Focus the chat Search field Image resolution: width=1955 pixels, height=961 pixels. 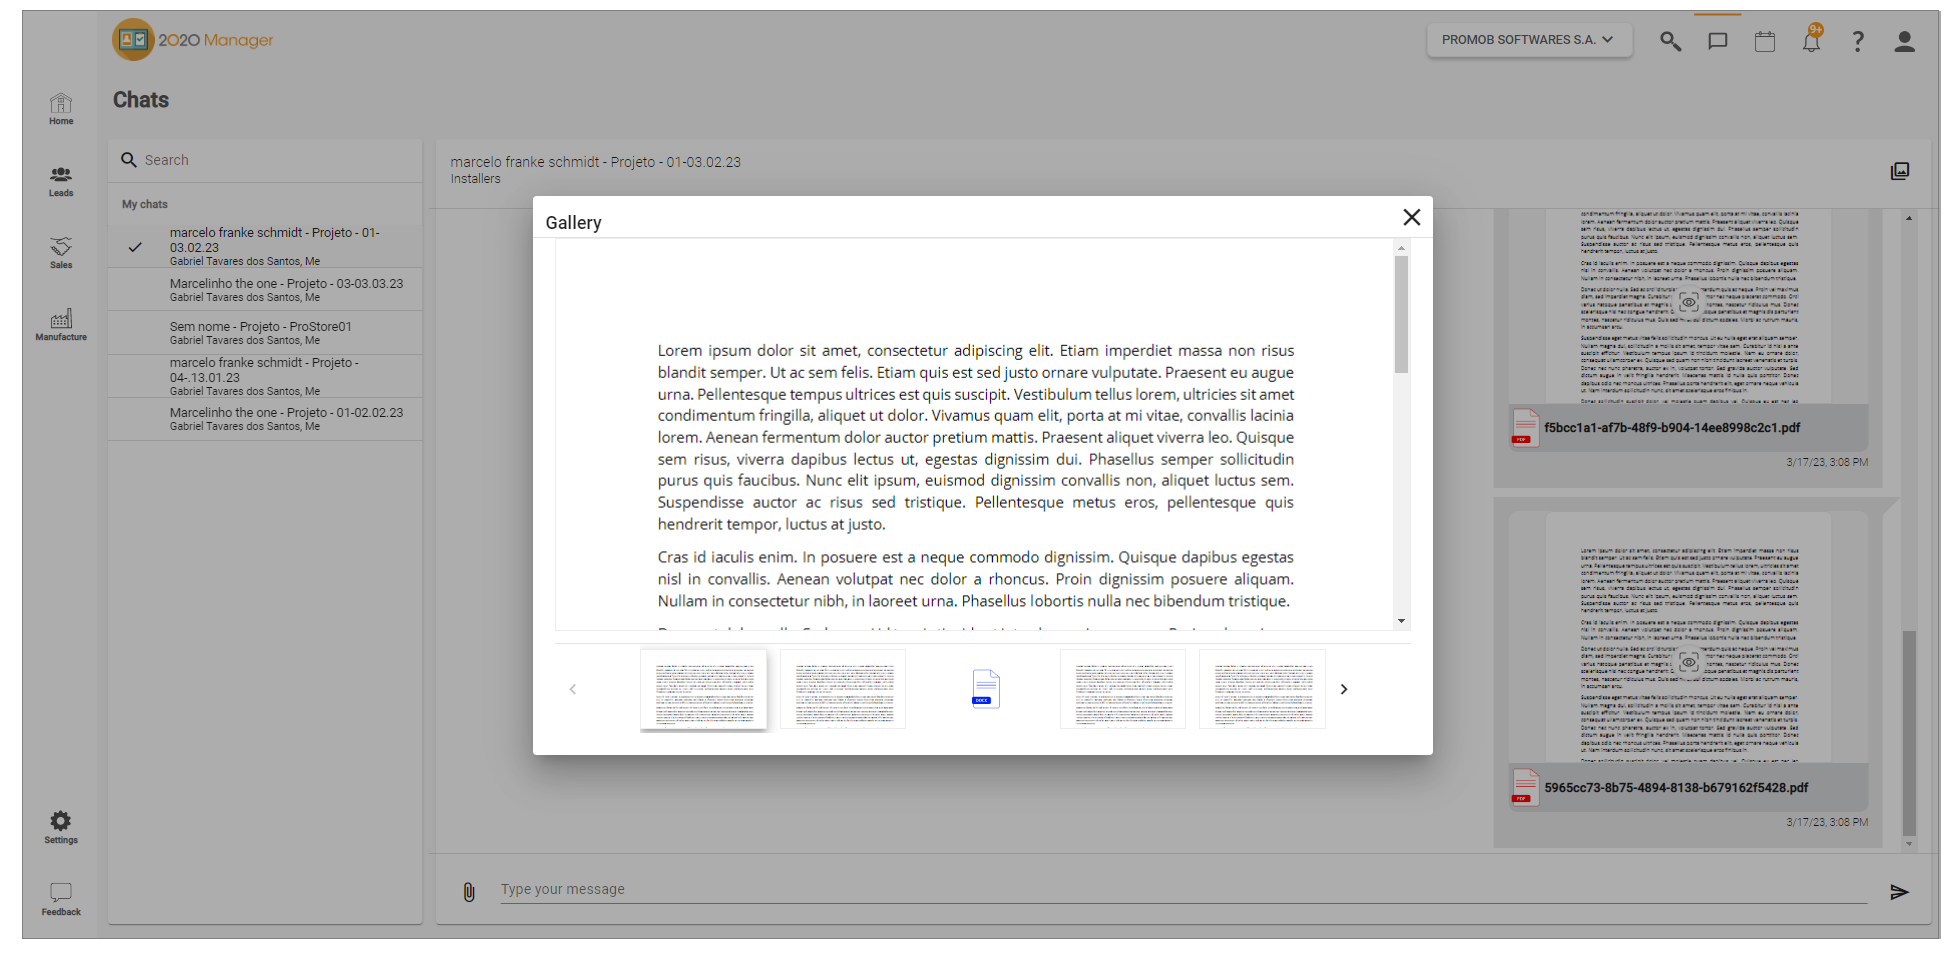265,160
